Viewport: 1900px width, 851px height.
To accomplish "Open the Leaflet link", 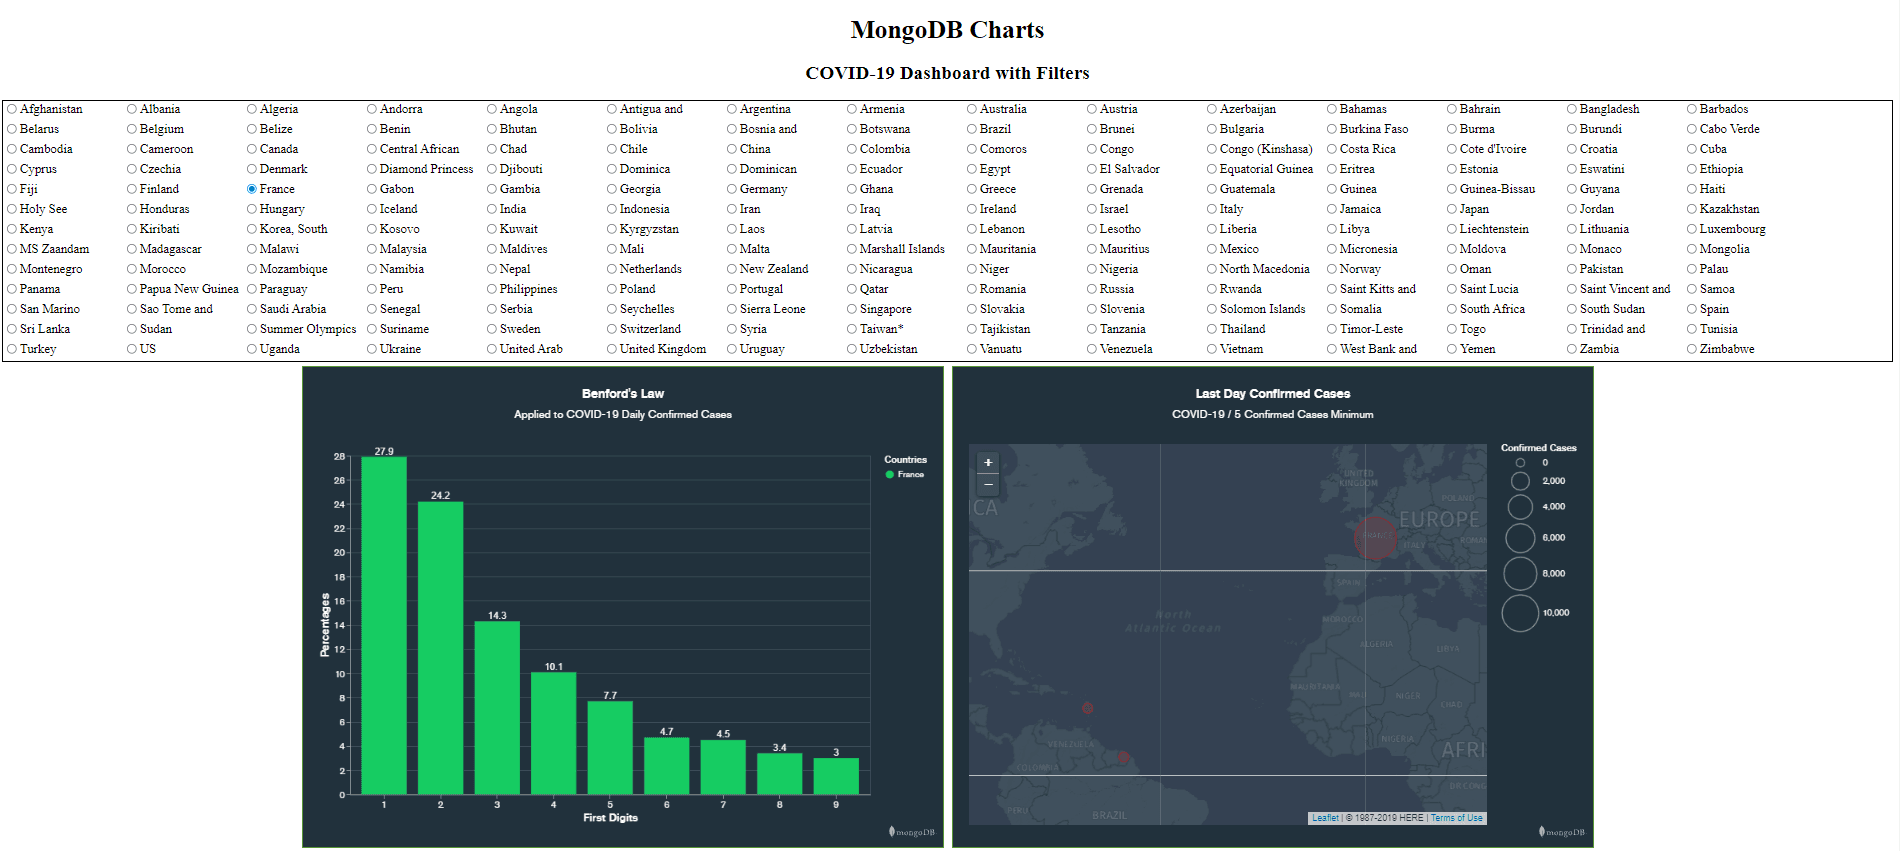I will [1325, 818].
